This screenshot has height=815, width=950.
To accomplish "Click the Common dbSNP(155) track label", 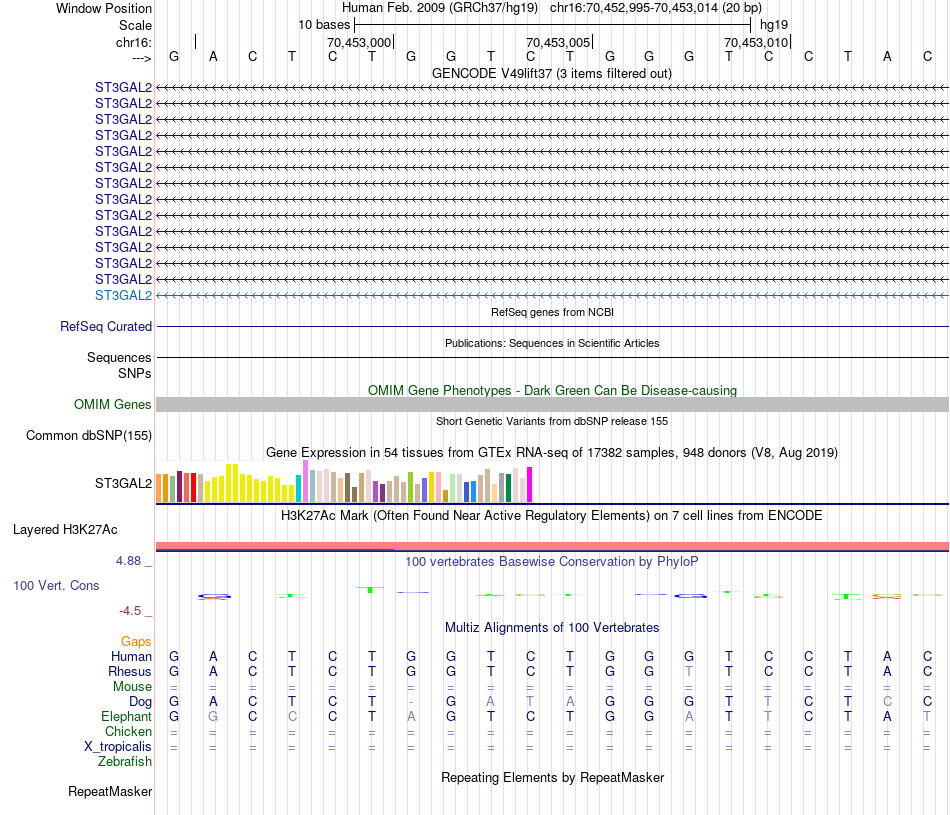I will [x=89, y=436].
